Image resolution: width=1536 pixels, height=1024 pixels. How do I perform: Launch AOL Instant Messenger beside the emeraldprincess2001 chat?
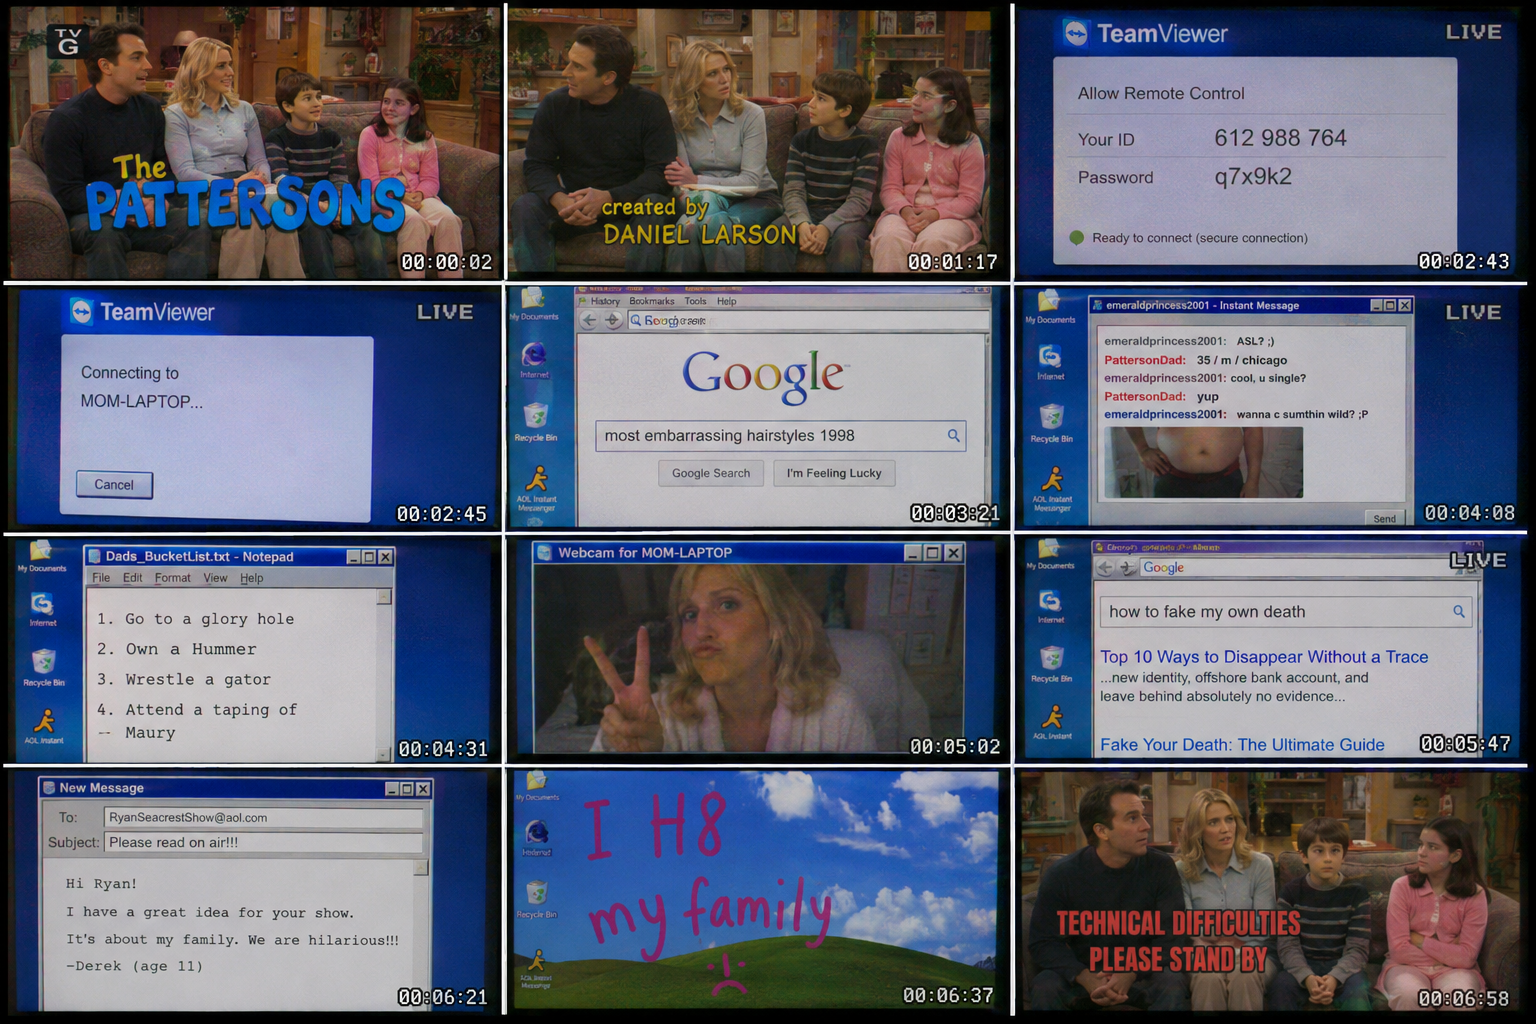click(x=1052, y=488)
